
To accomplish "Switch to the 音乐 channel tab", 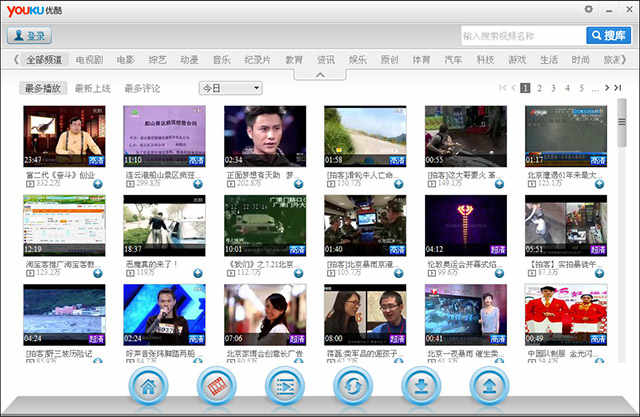I will [x=222, y=60].
